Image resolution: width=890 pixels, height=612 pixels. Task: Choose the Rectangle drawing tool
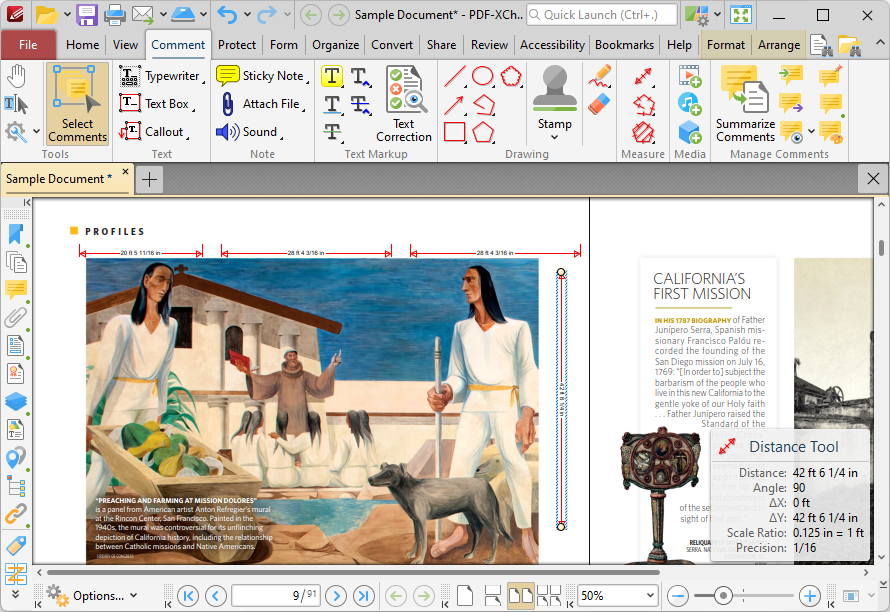tap(455, 132)
